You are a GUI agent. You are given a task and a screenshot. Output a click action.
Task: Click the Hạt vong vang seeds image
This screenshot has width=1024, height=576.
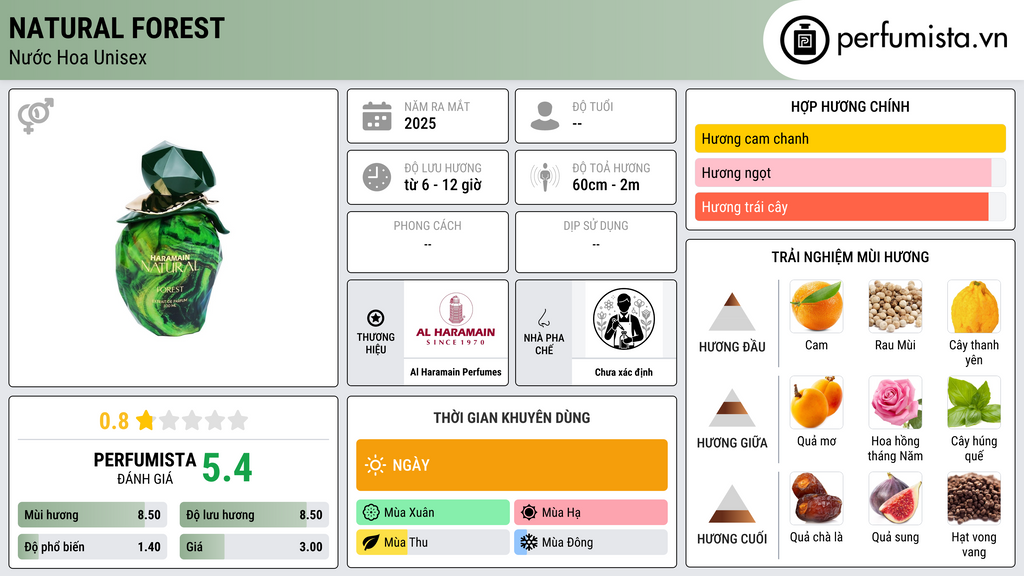click(x=974, y=498)
